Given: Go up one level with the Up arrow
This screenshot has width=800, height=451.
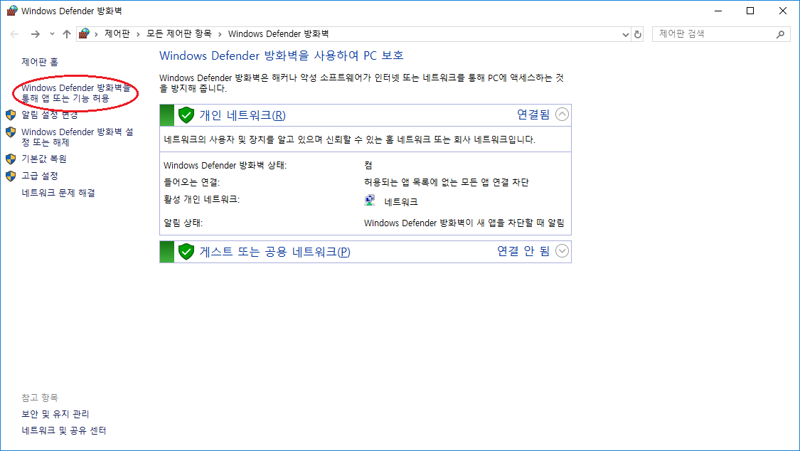Looking at the screenshot, I should (x=67, y=34).
